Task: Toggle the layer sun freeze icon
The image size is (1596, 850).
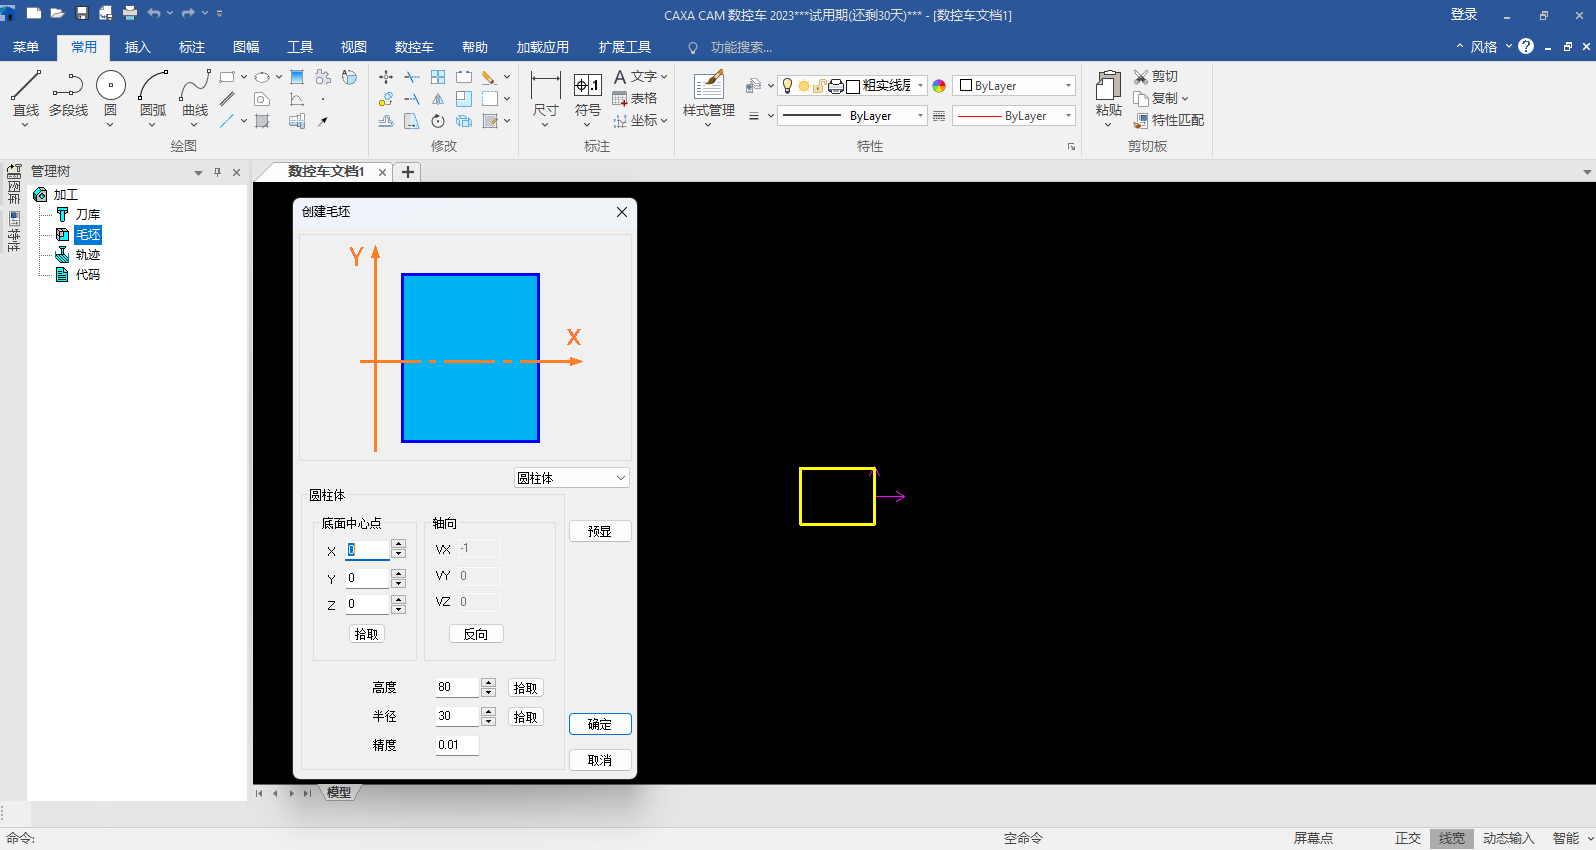Action: point(804,86)
